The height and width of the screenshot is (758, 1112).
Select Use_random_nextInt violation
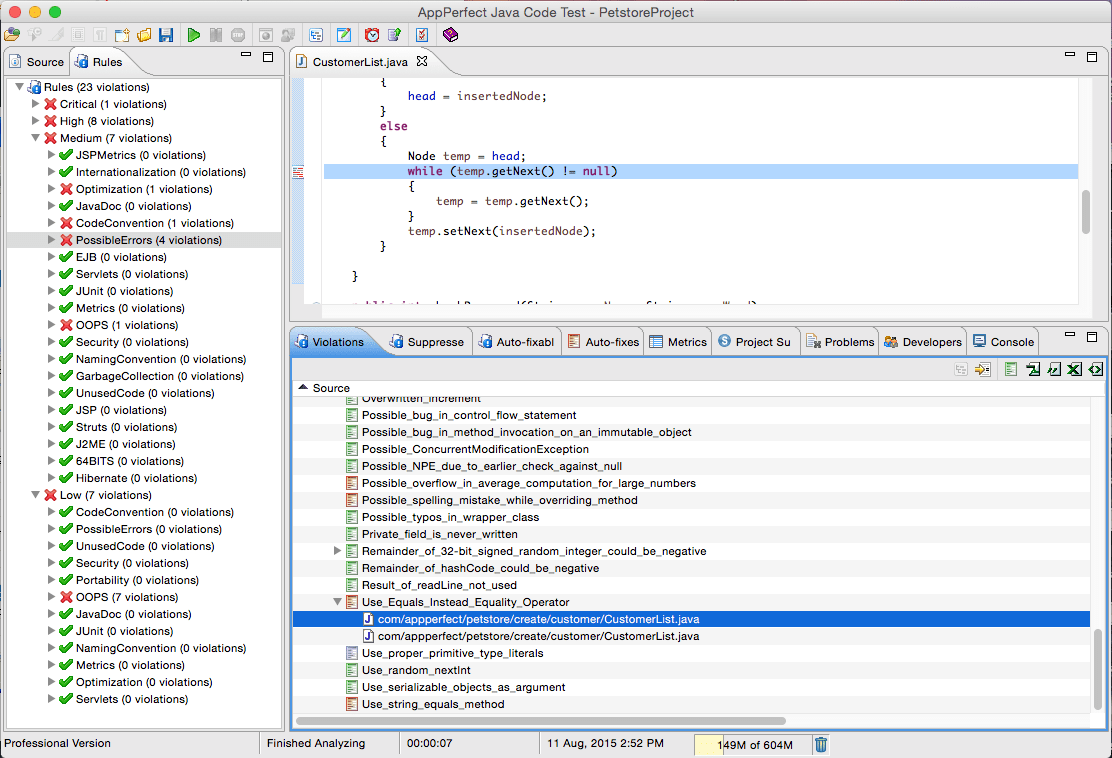pos(416,670)
